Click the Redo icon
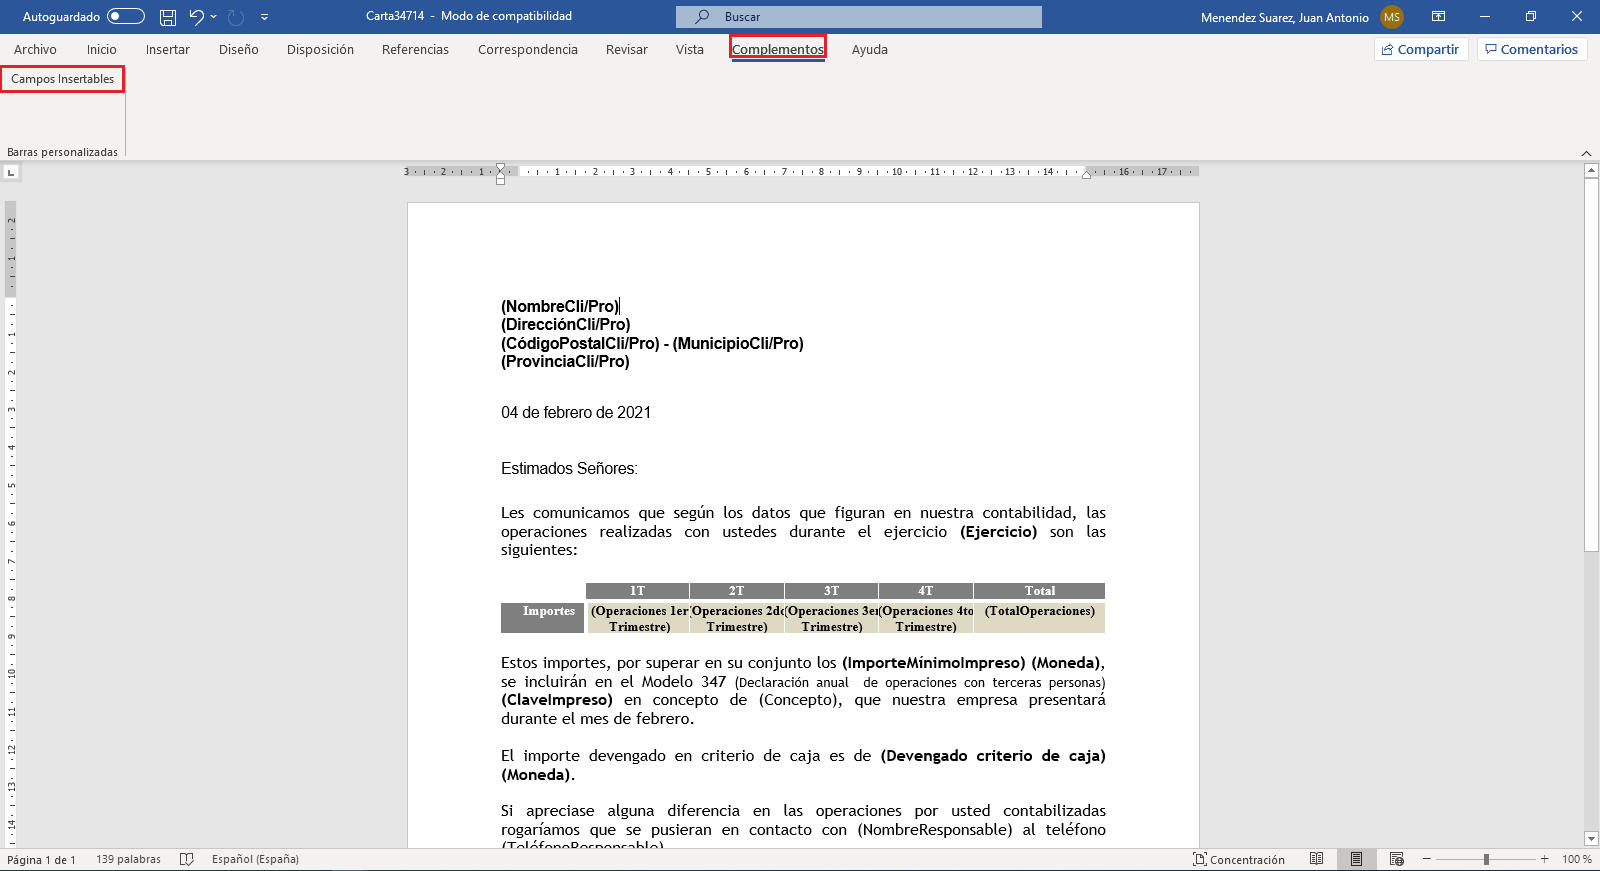This screenshot has height=871, width=1600. point(236,17)
